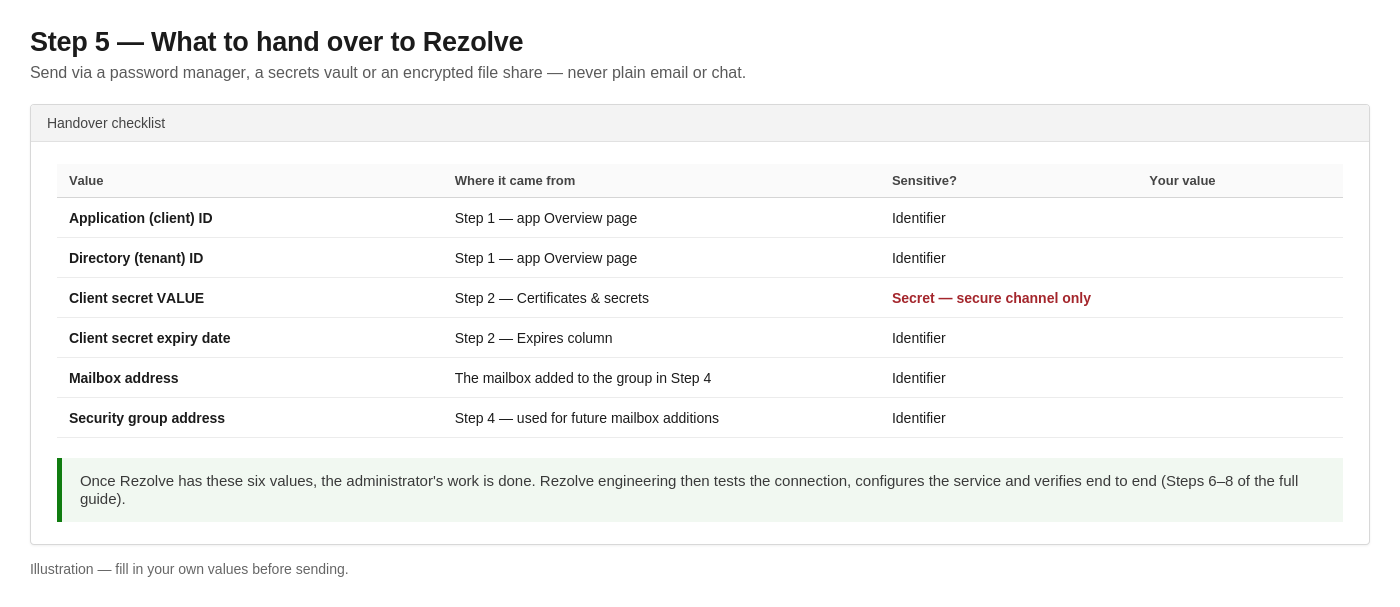Select the 'Client secret expiry date' cell
This screenshot has height=607, width=1400.
coord(150,338)
